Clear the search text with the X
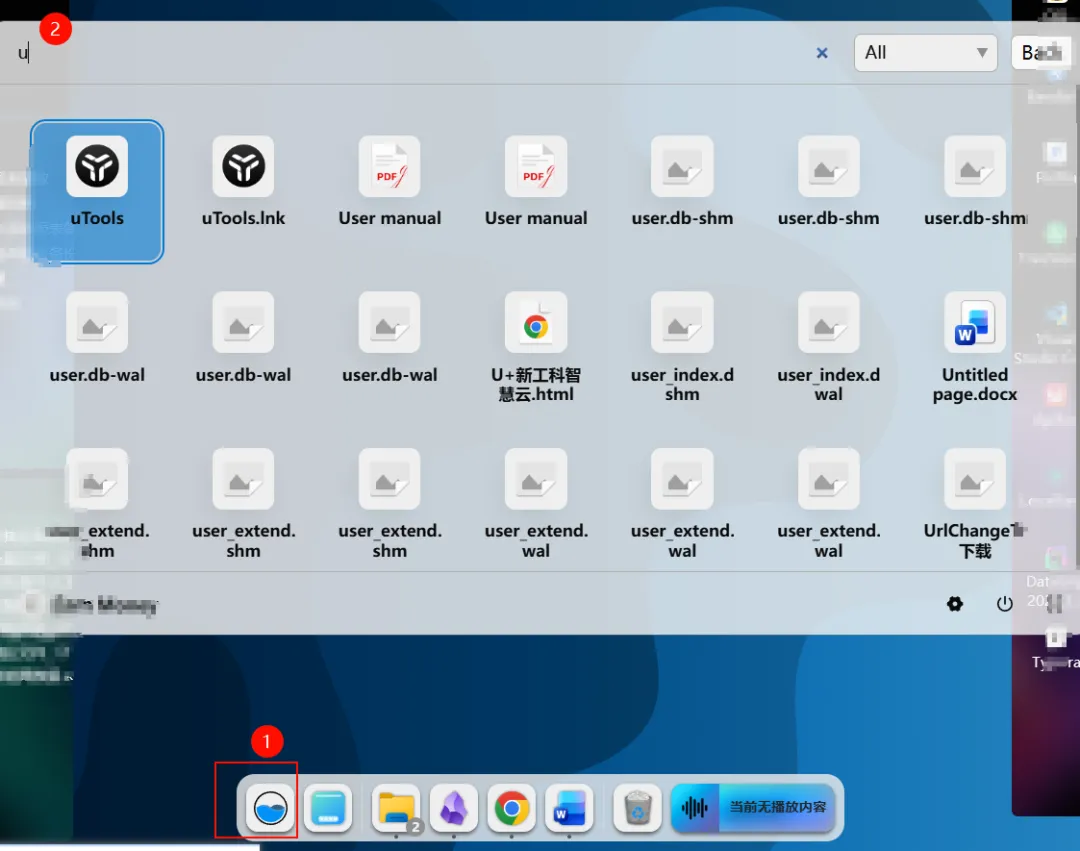The height and width of the screenshot is (851, 1080). click(822, 53)
